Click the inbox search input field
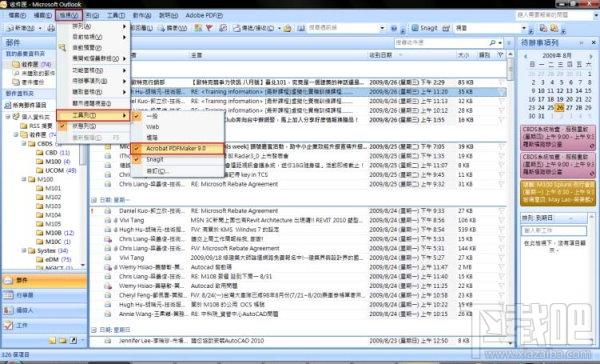This screenshot has height=364, width=600. tap(441, 42)
